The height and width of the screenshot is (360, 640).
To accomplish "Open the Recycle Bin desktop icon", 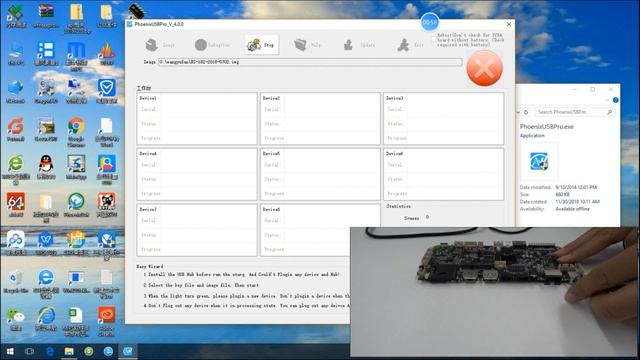I will point(16,282).
